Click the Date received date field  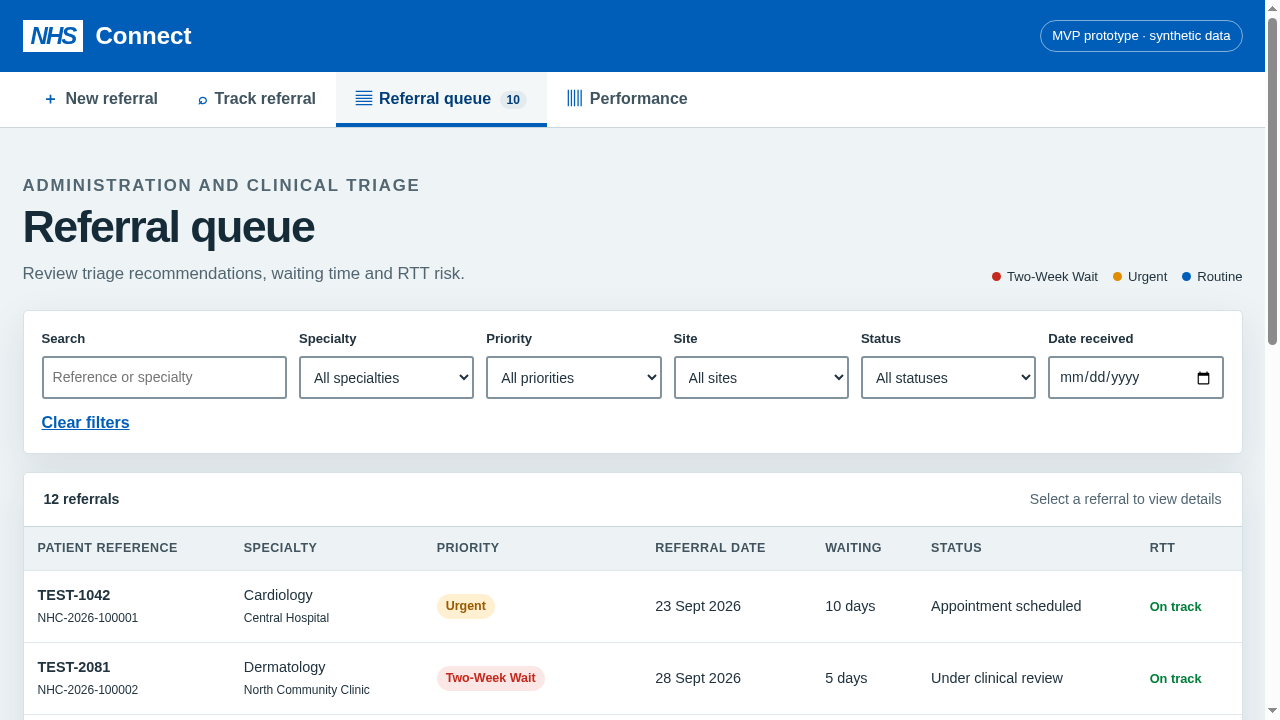(x=1136, y=378)
